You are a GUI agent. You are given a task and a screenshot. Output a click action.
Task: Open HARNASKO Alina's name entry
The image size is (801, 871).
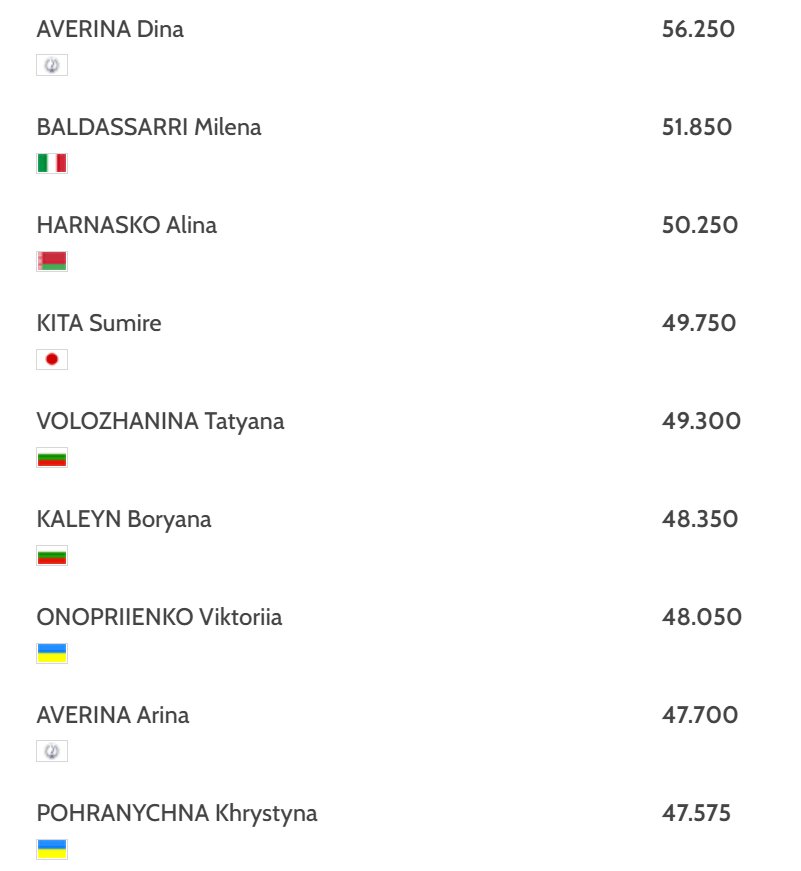tap(127, 225)
